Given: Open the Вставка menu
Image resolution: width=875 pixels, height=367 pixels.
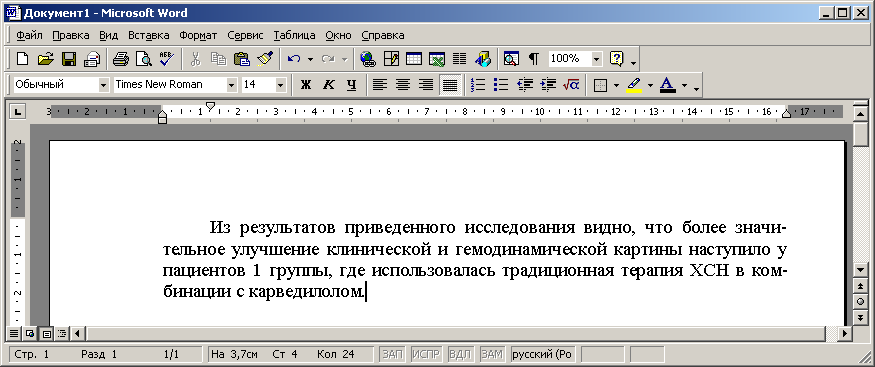Looking at the screenshot, I should [x=148, y=35].
